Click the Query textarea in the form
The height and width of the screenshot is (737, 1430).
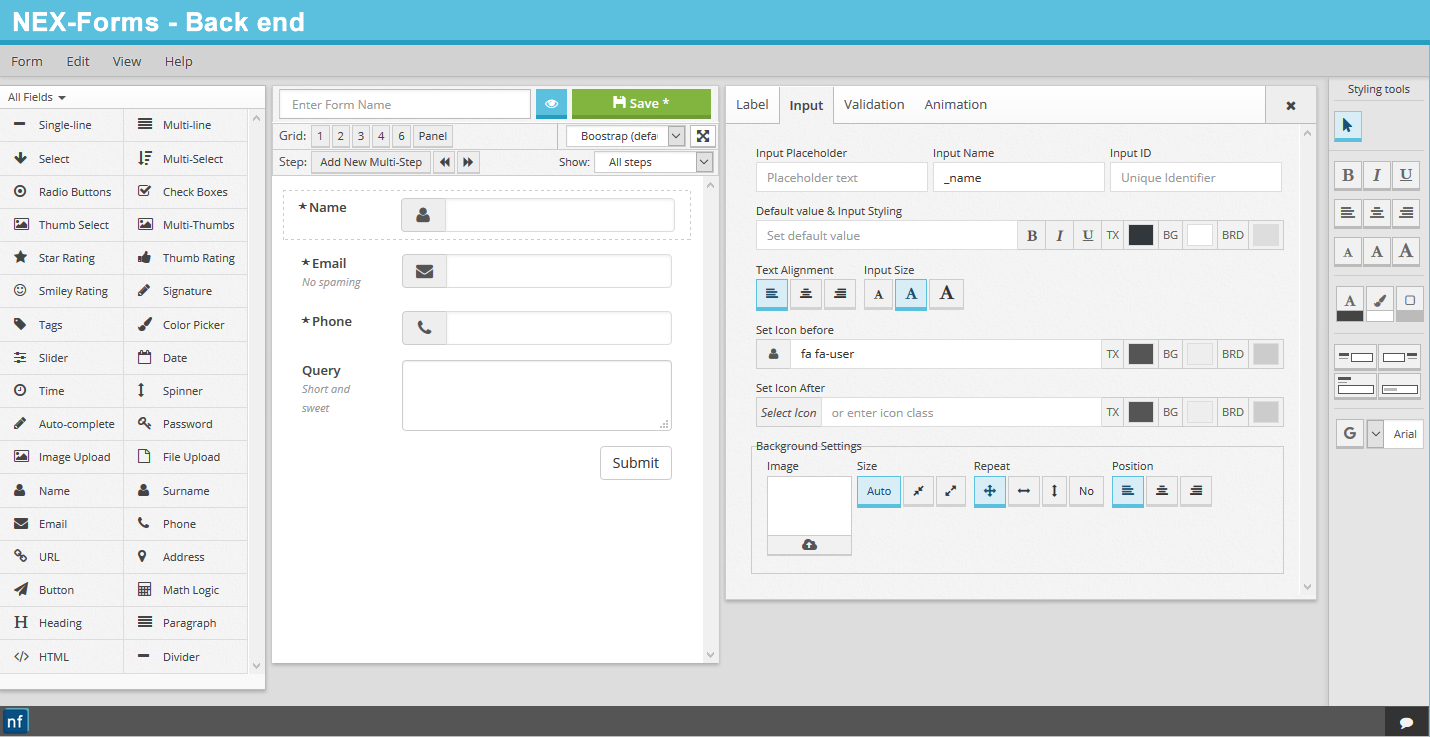tap(537, 395)
